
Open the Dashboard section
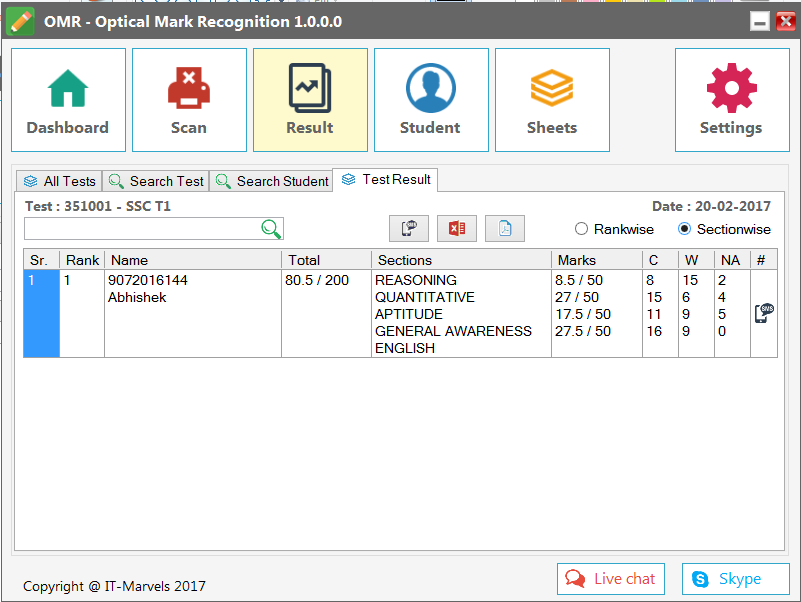pos(68,100)
